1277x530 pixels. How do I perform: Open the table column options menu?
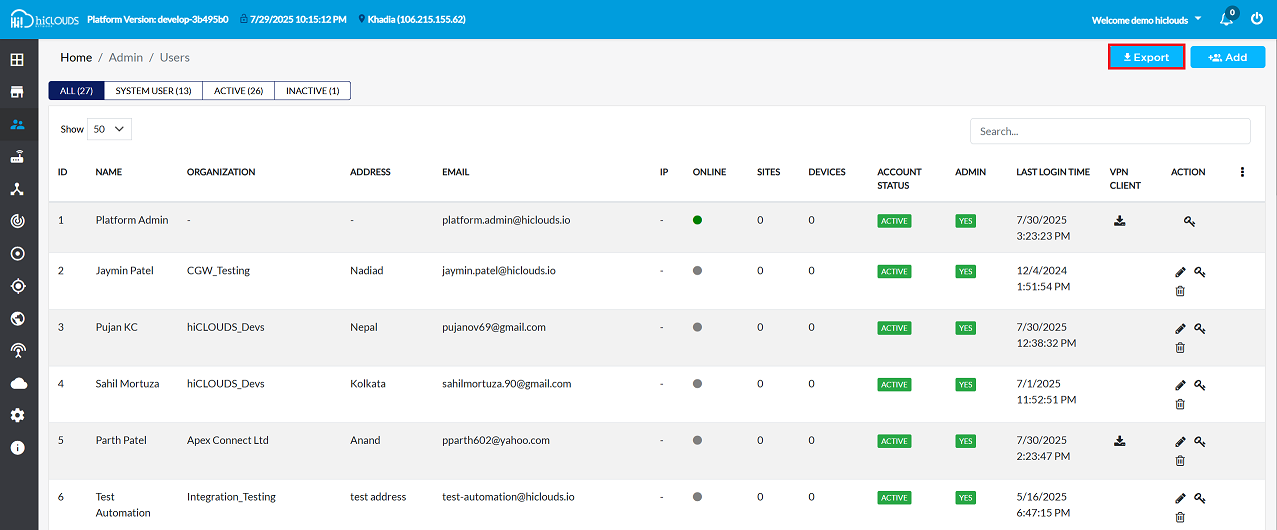(x=1242, y=172)
